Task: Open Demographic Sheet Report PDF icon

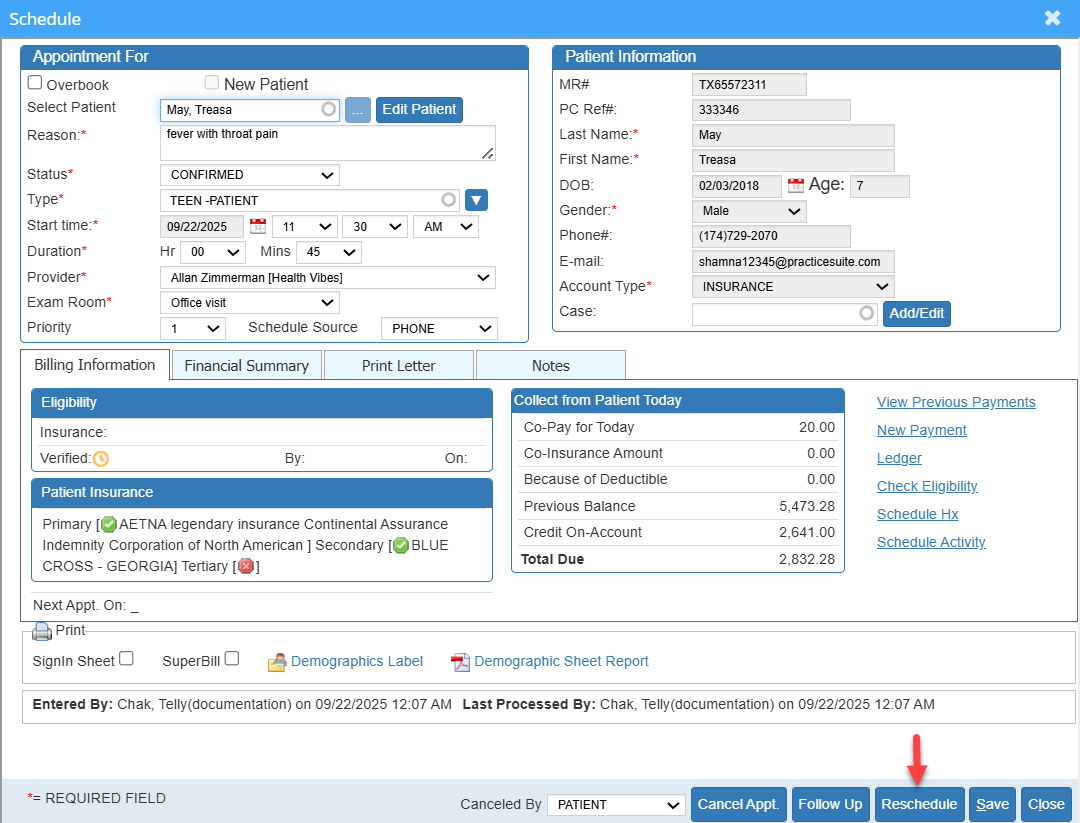Action: 460,662
